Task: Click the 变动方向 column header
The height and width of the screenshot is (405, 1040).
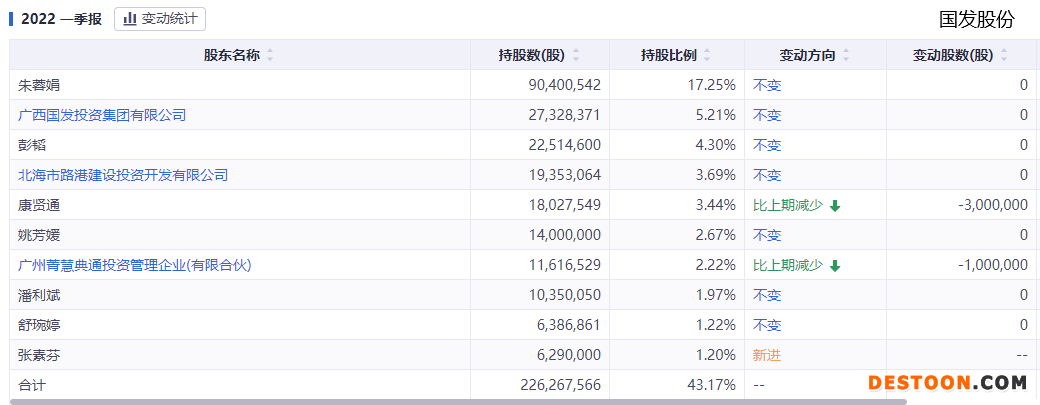Action: (x=807, y=55)
